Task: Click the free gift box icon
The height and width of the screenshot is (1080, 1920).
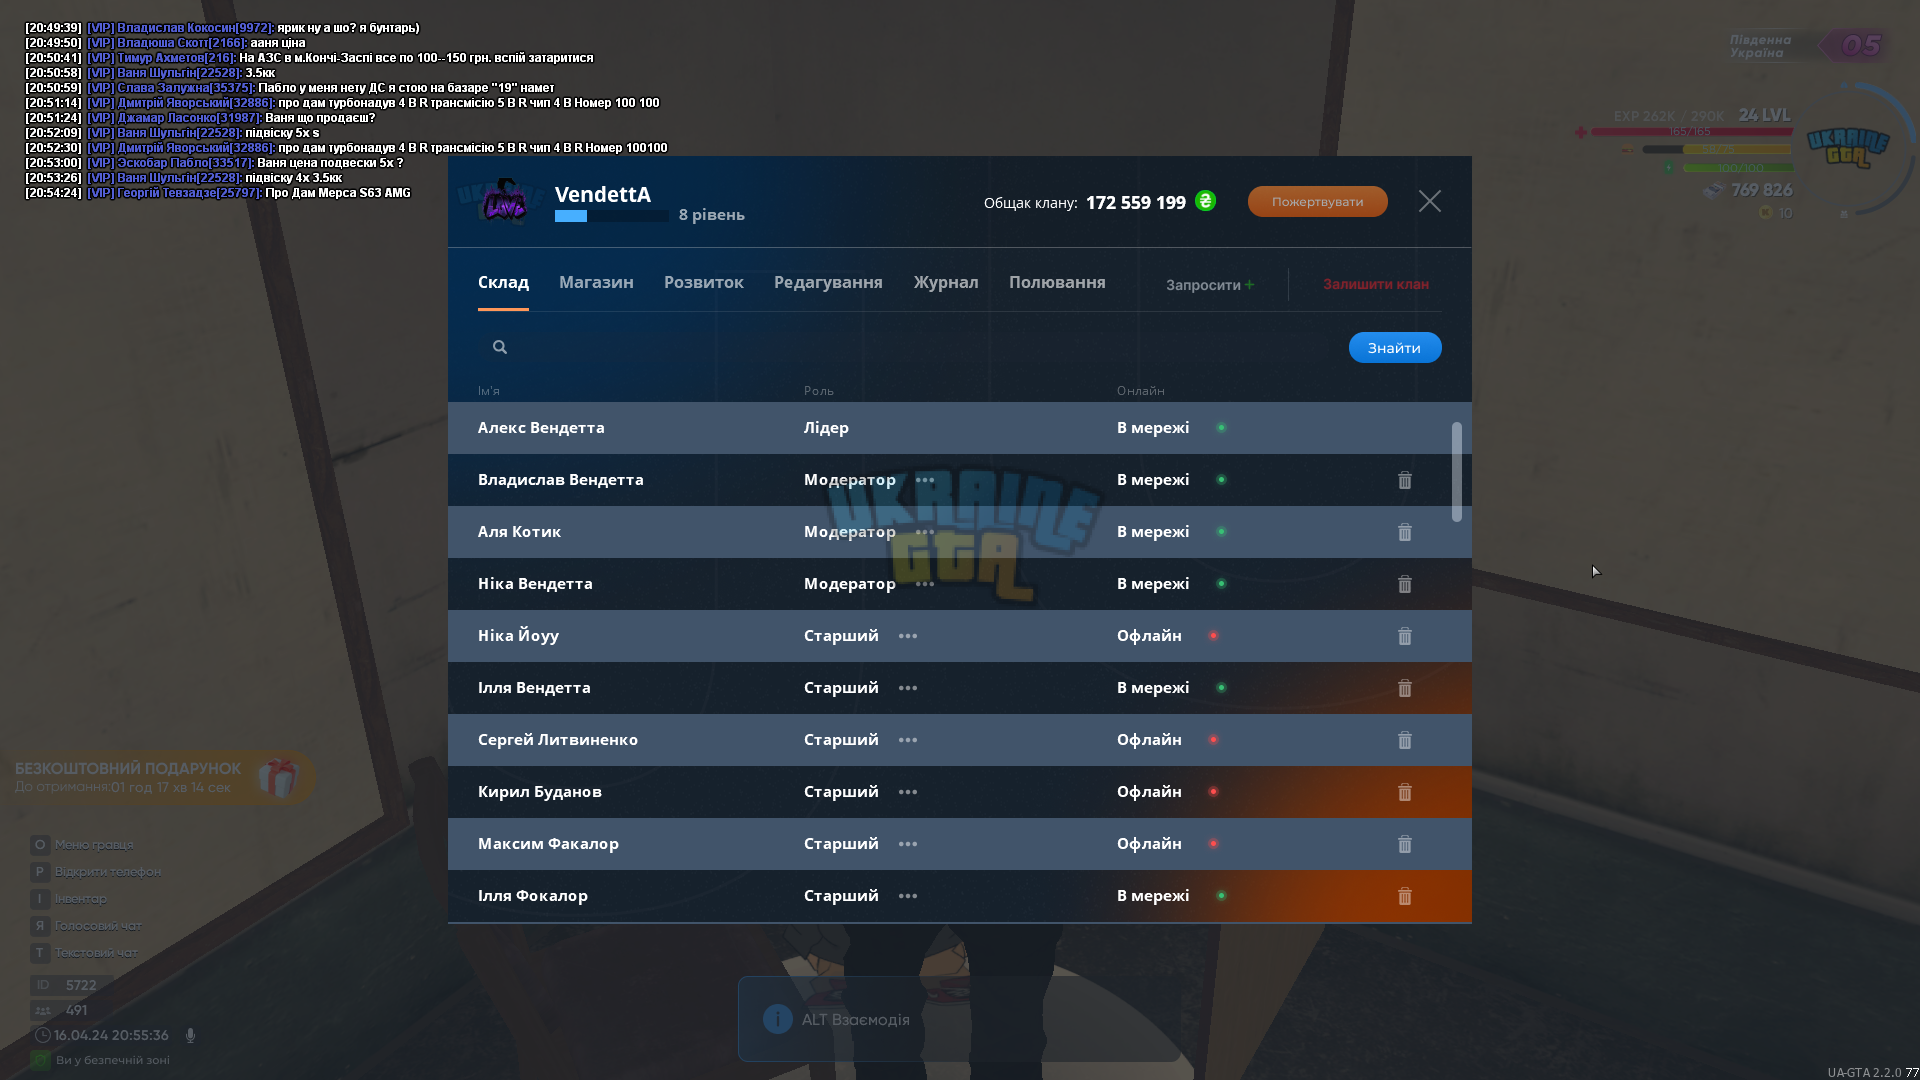Action: click(x=278, y=777)
